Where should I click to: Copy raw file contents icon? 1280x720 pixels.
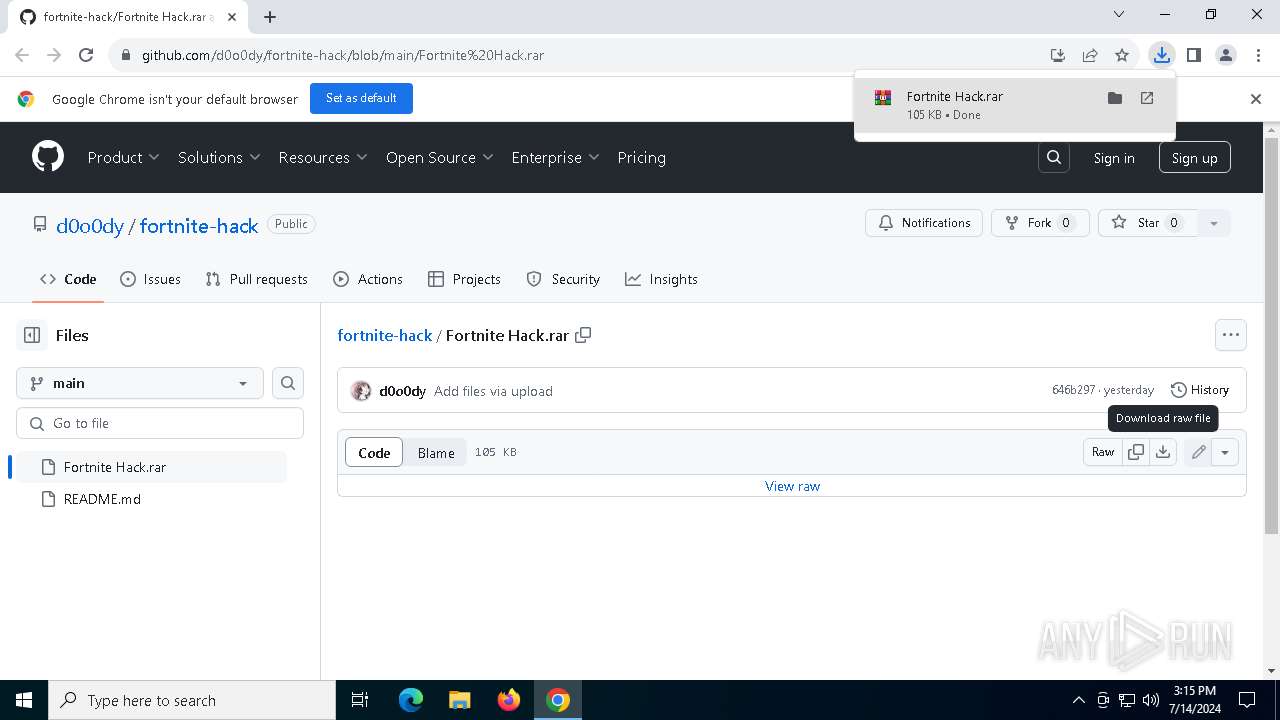point(1136,452)
